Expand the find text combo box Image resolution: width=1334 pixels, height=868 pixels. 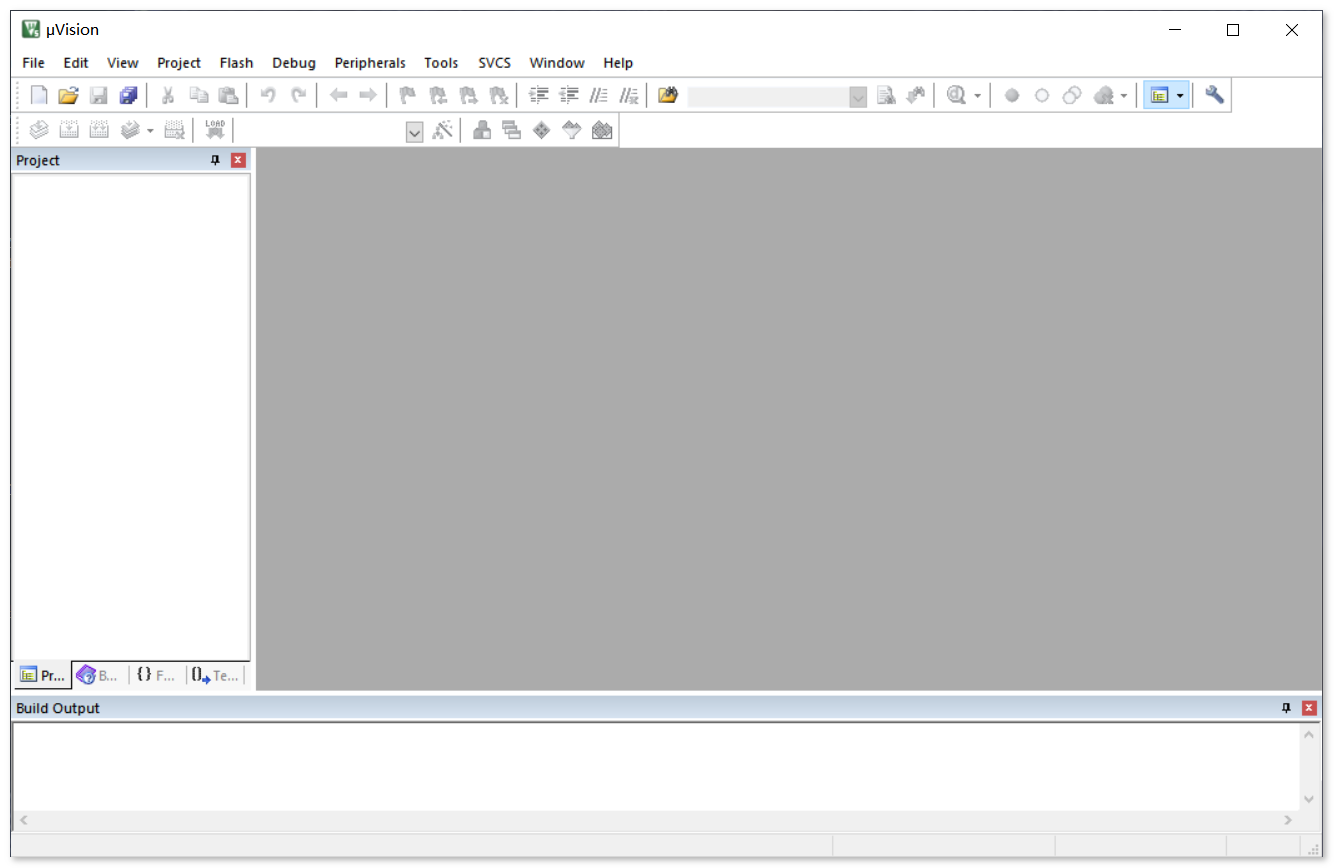(x=858, y=97)
